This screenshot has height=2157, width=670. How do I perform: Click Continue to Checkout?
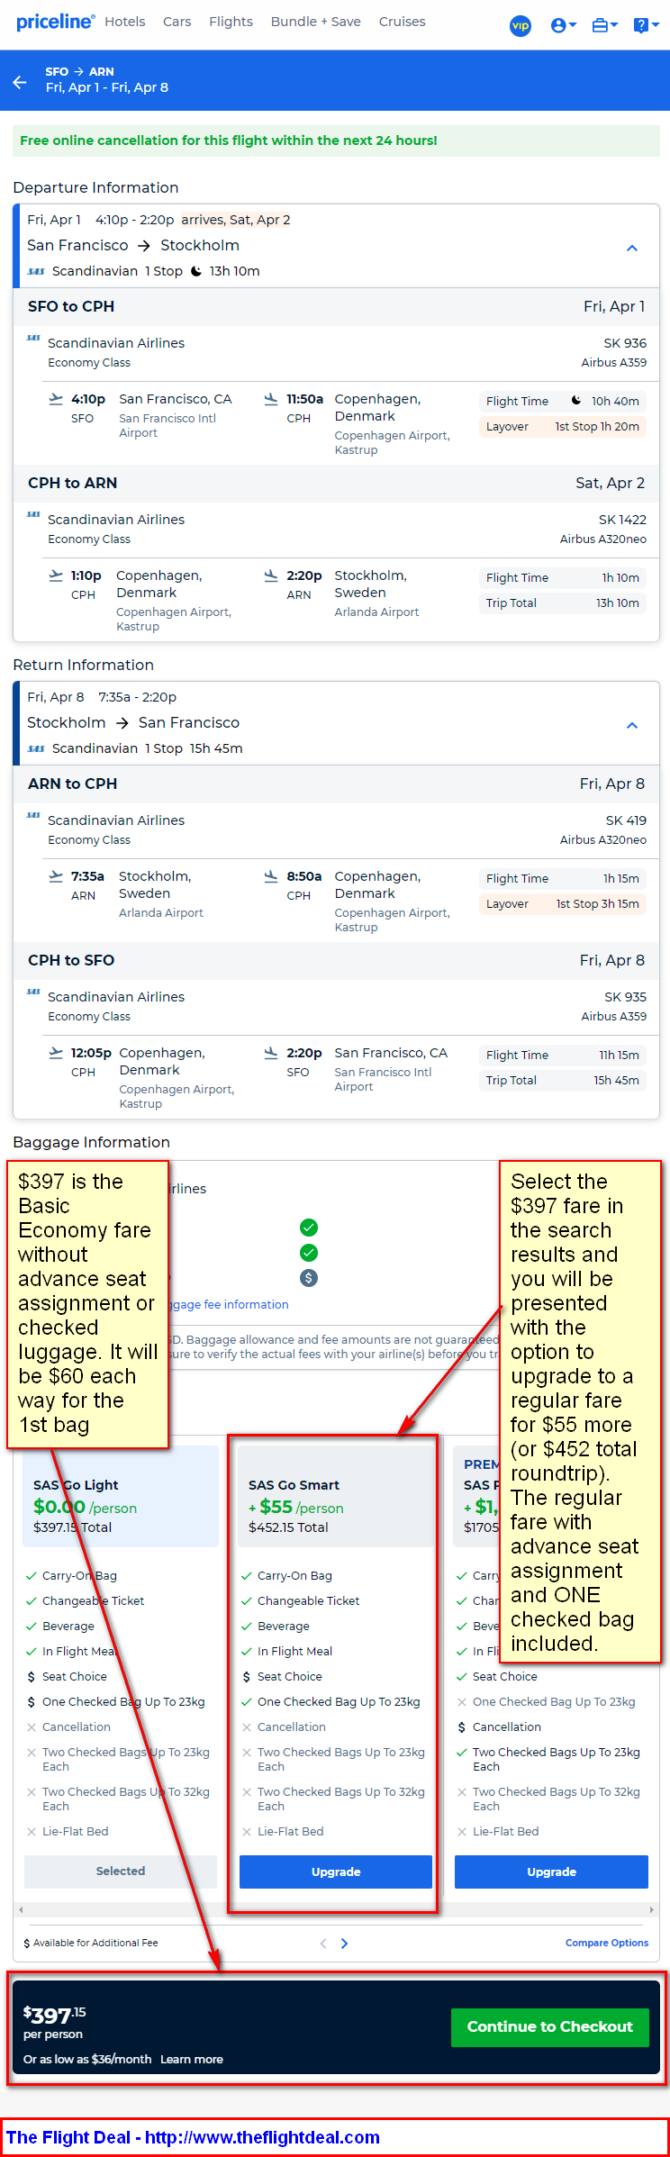550,2026
